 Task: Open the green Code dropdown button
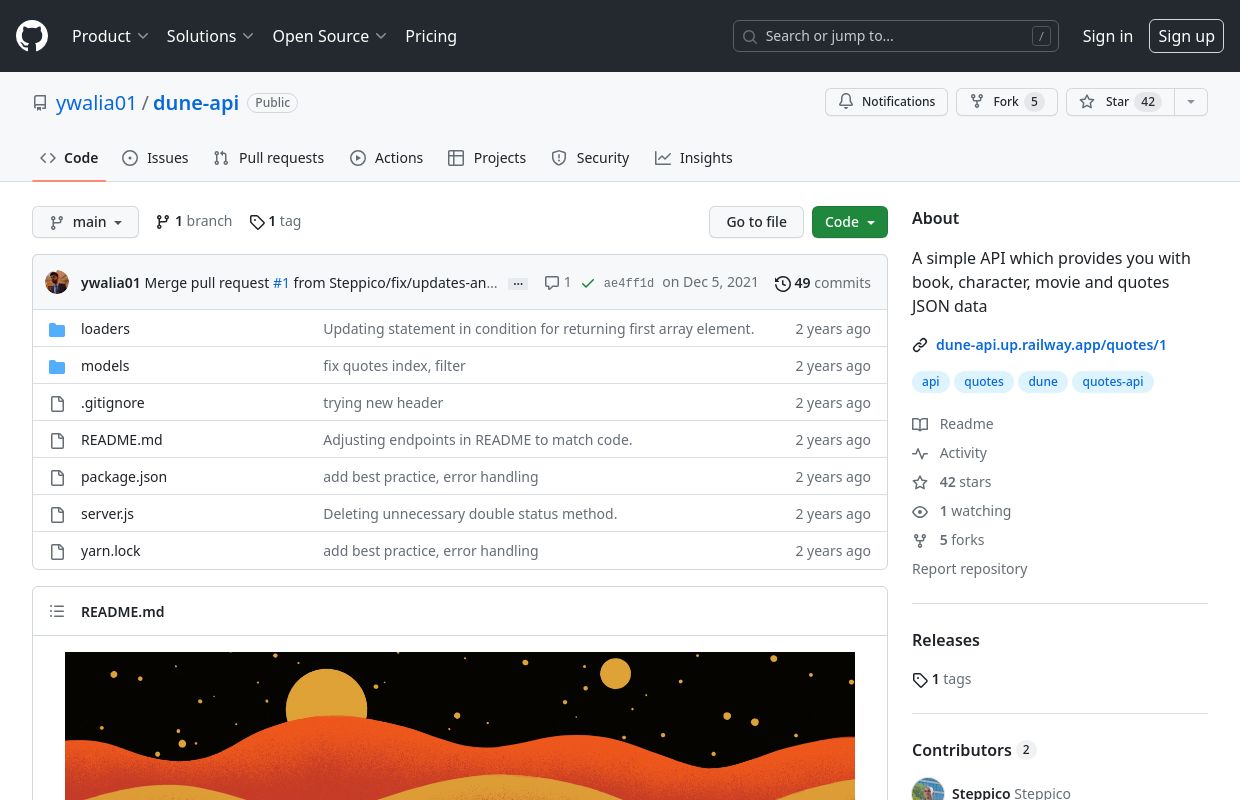[850, 222]
